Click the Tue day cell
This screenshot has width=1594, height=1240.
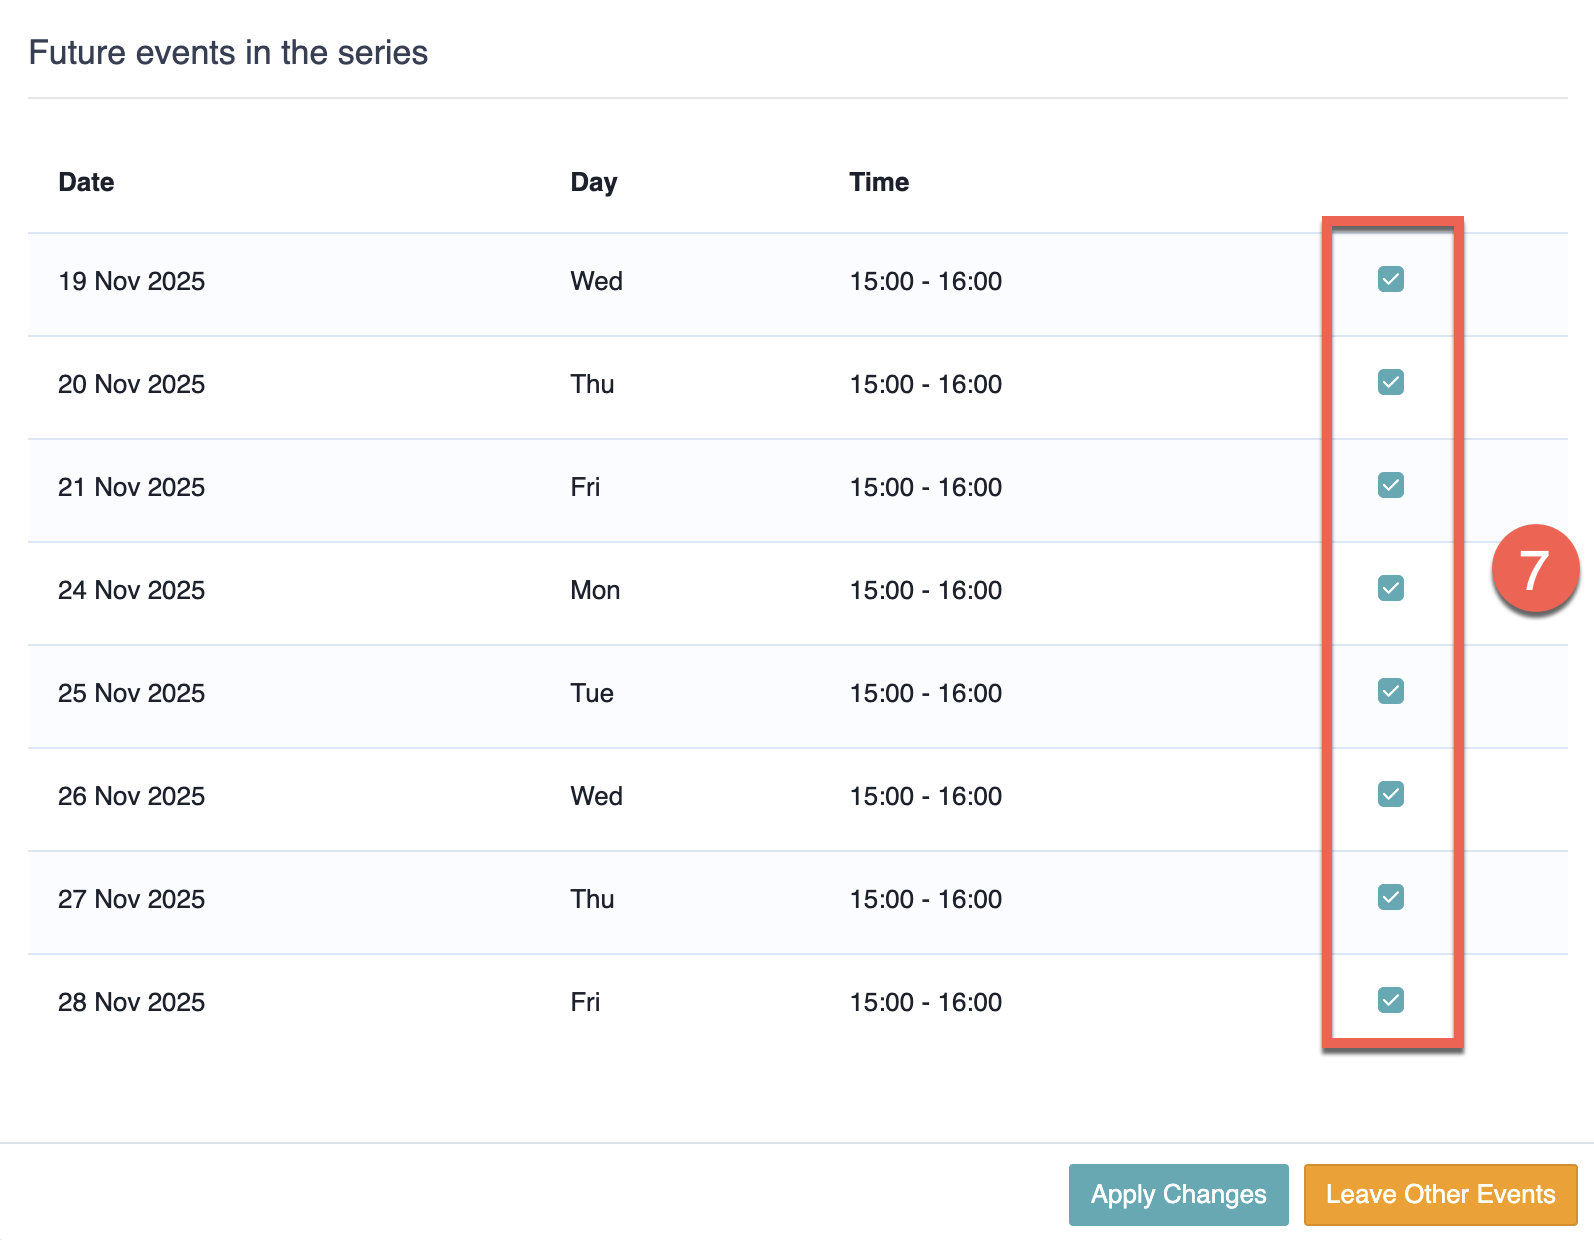(x=592, y=693)
